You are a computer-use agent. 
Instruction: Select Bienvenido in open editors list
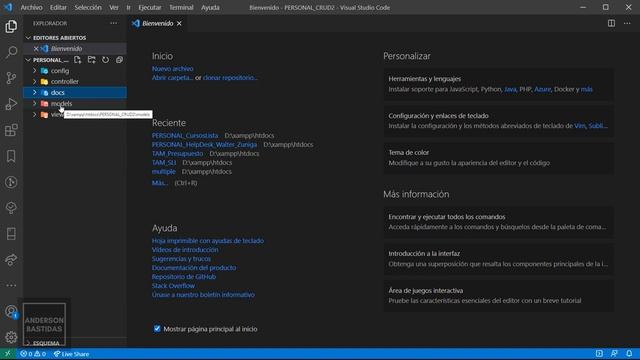(74, 49)
